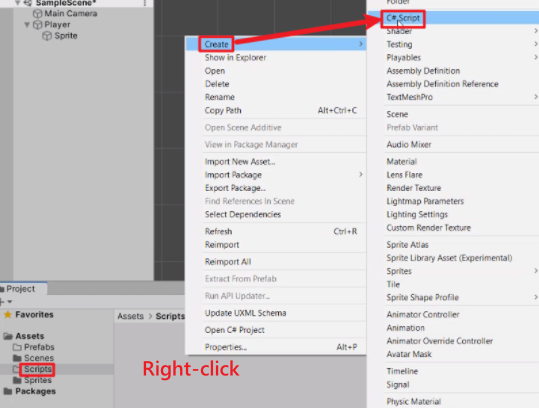This screenshot has width=539, height=408.
Task: Click the Sprites folder icon
Action: point(17,380)
